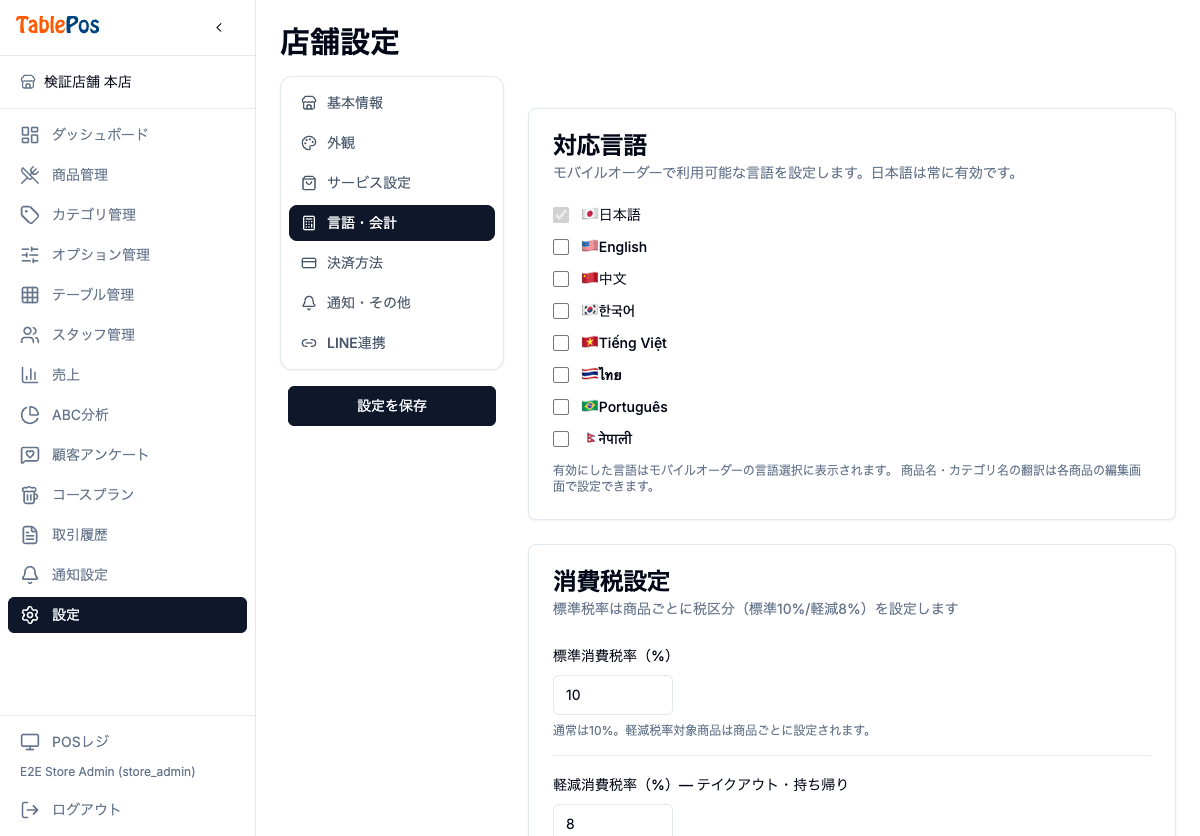Click the POSレジ monitor icon

30,742
